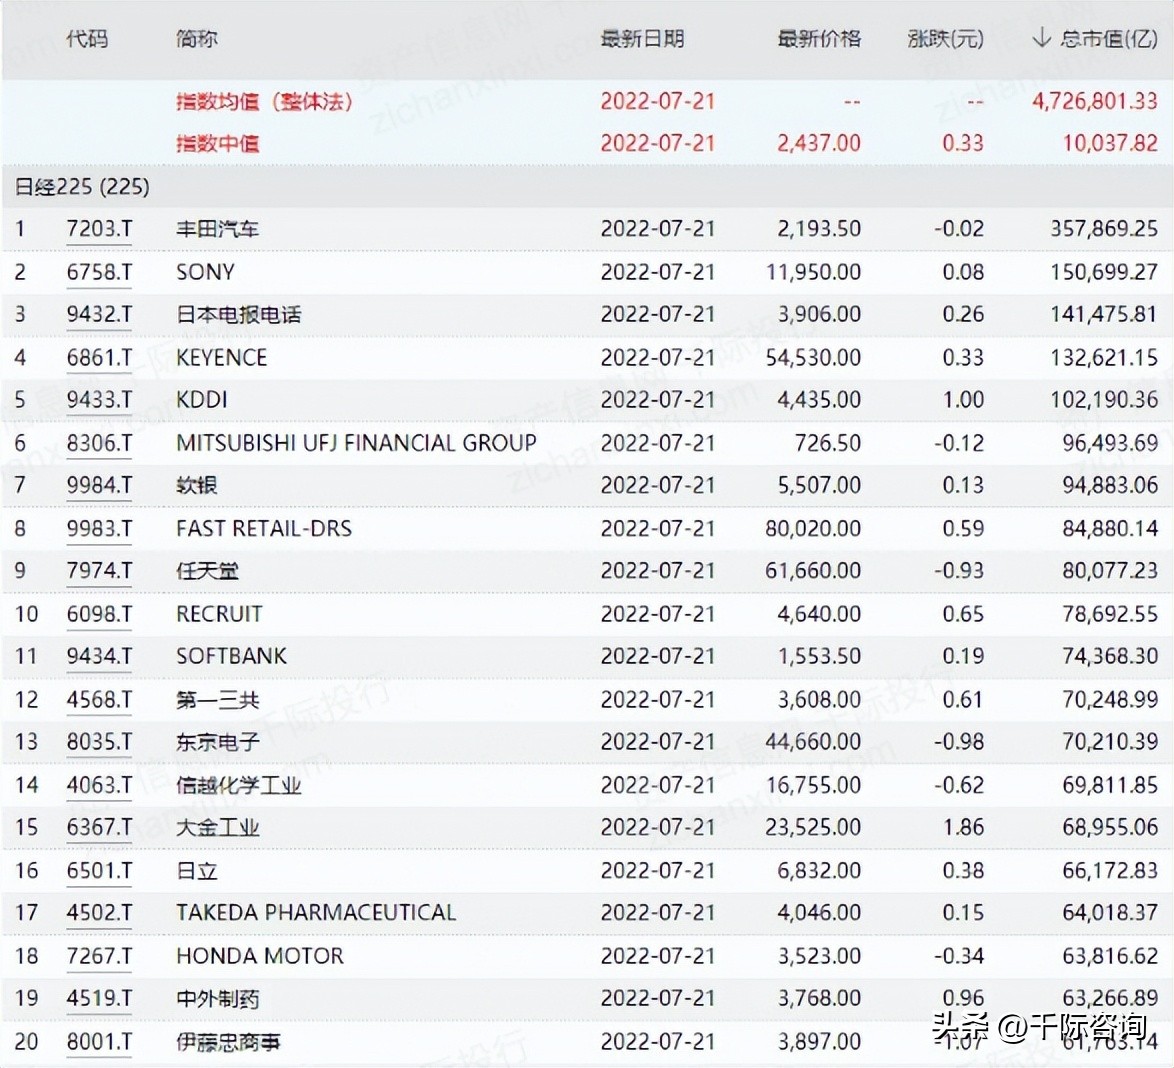Open 9432.T link for 日本电报电话
Viewport: 1174px width, 1068px height.
(98, 313)
